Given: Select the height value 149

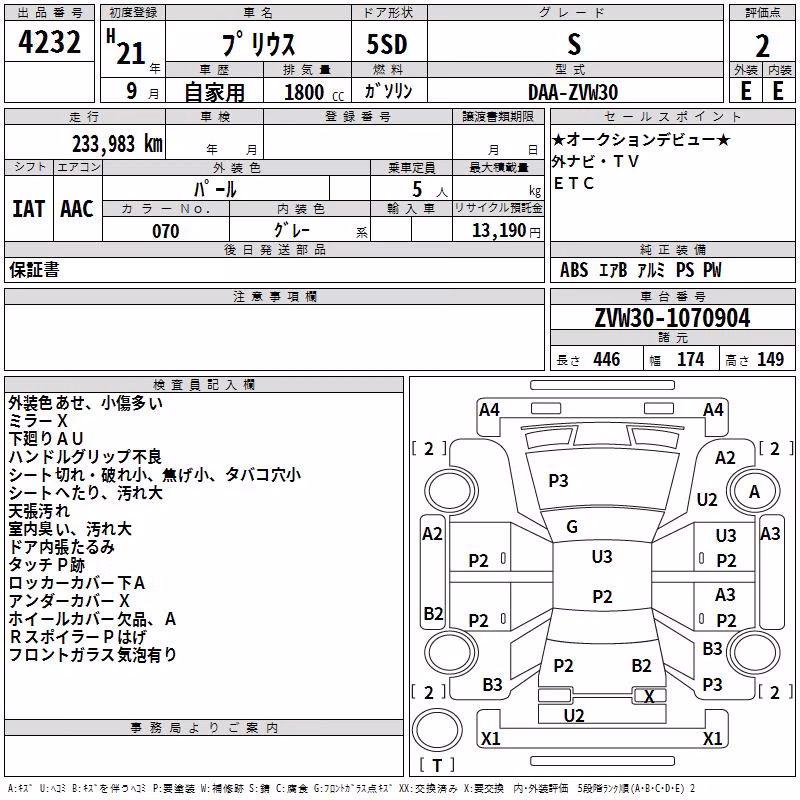Looking at the screenshot, I should coord(770,360).
